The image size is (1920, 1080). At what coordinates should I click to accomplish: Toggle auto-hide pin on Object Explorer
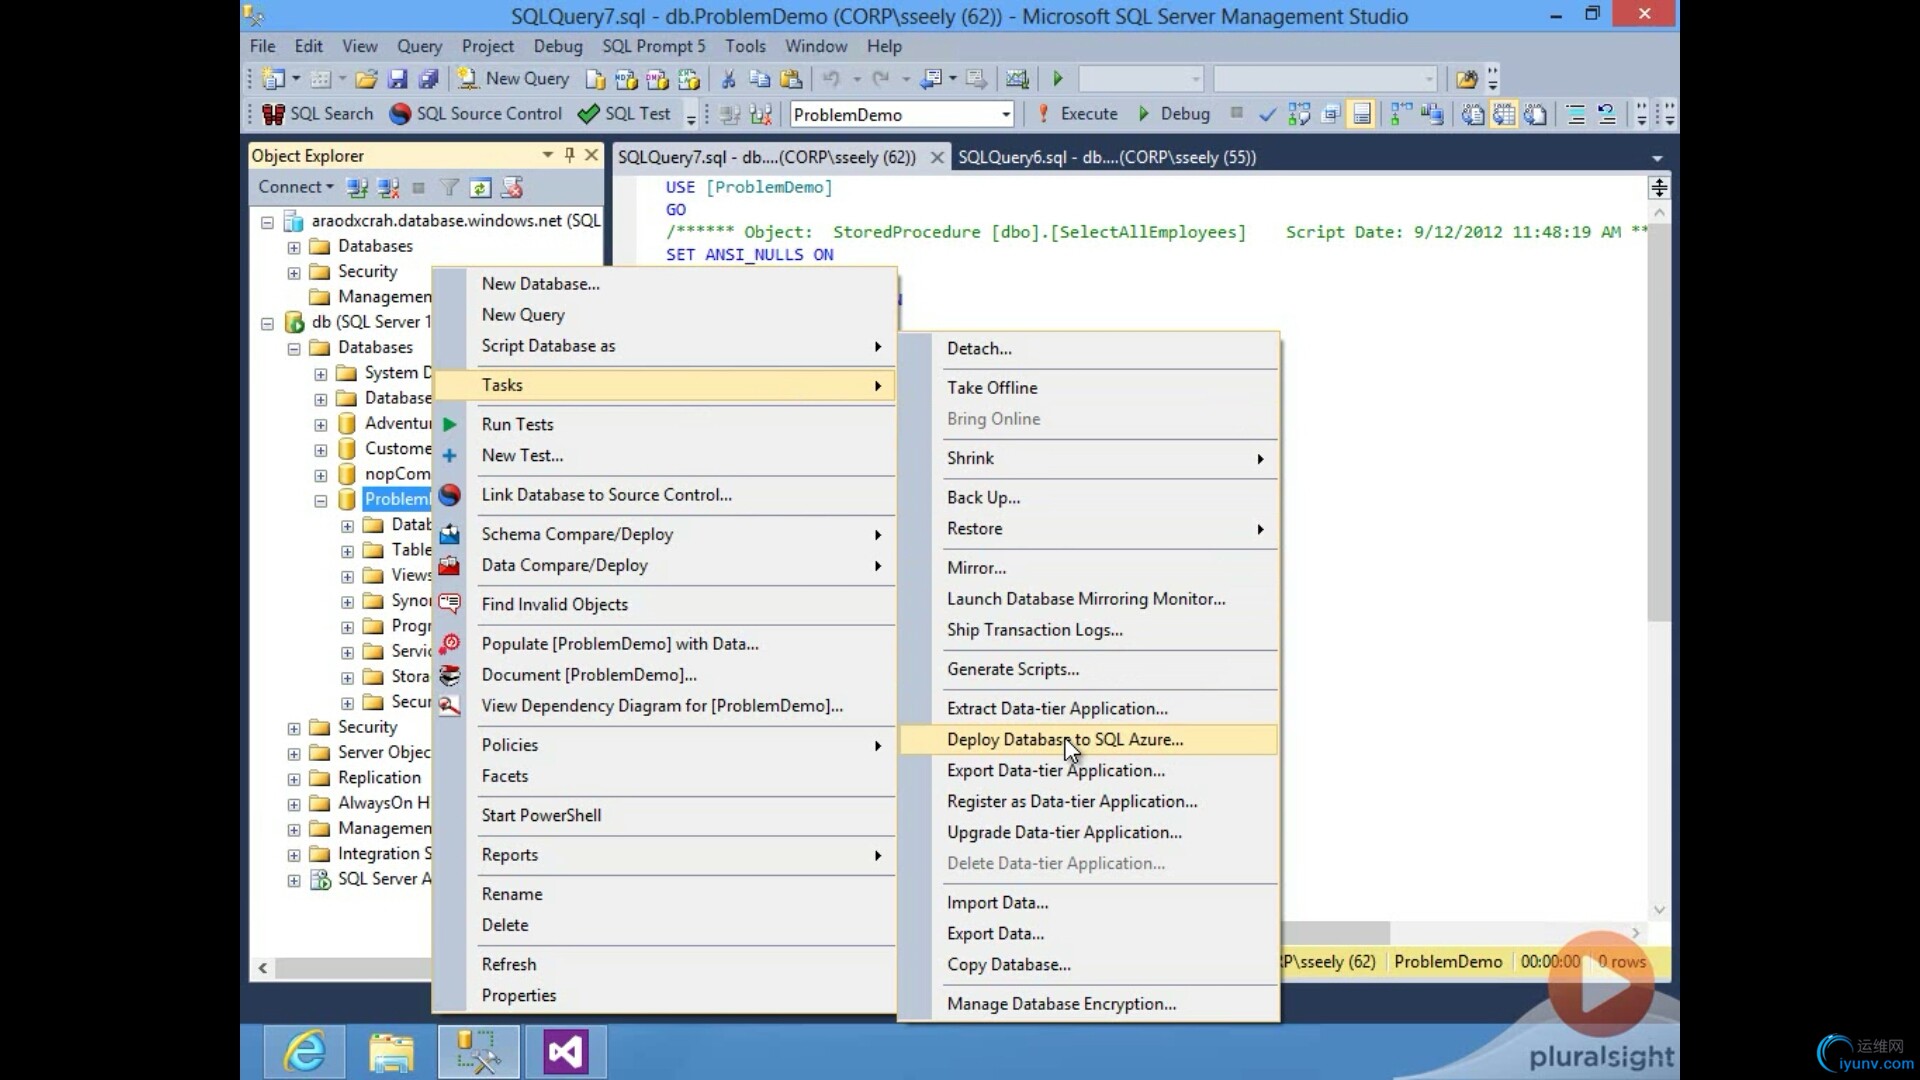pyautogui.click(x=569, y=155)
